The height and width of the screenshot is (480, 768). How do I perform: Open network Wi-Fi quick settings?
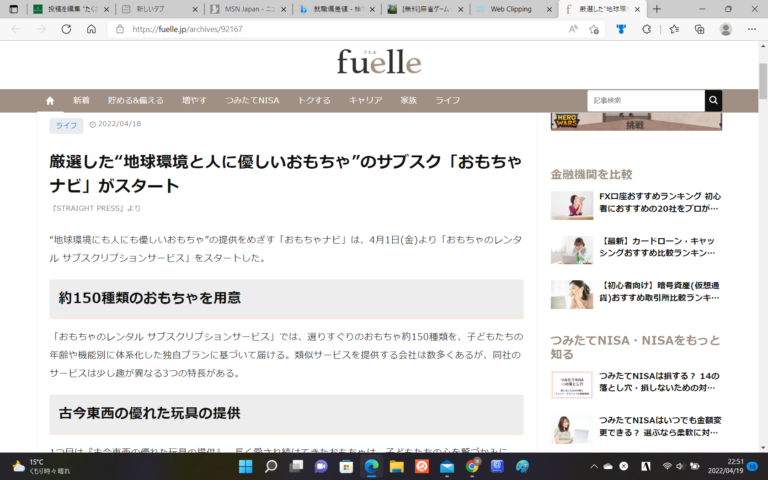667,466
